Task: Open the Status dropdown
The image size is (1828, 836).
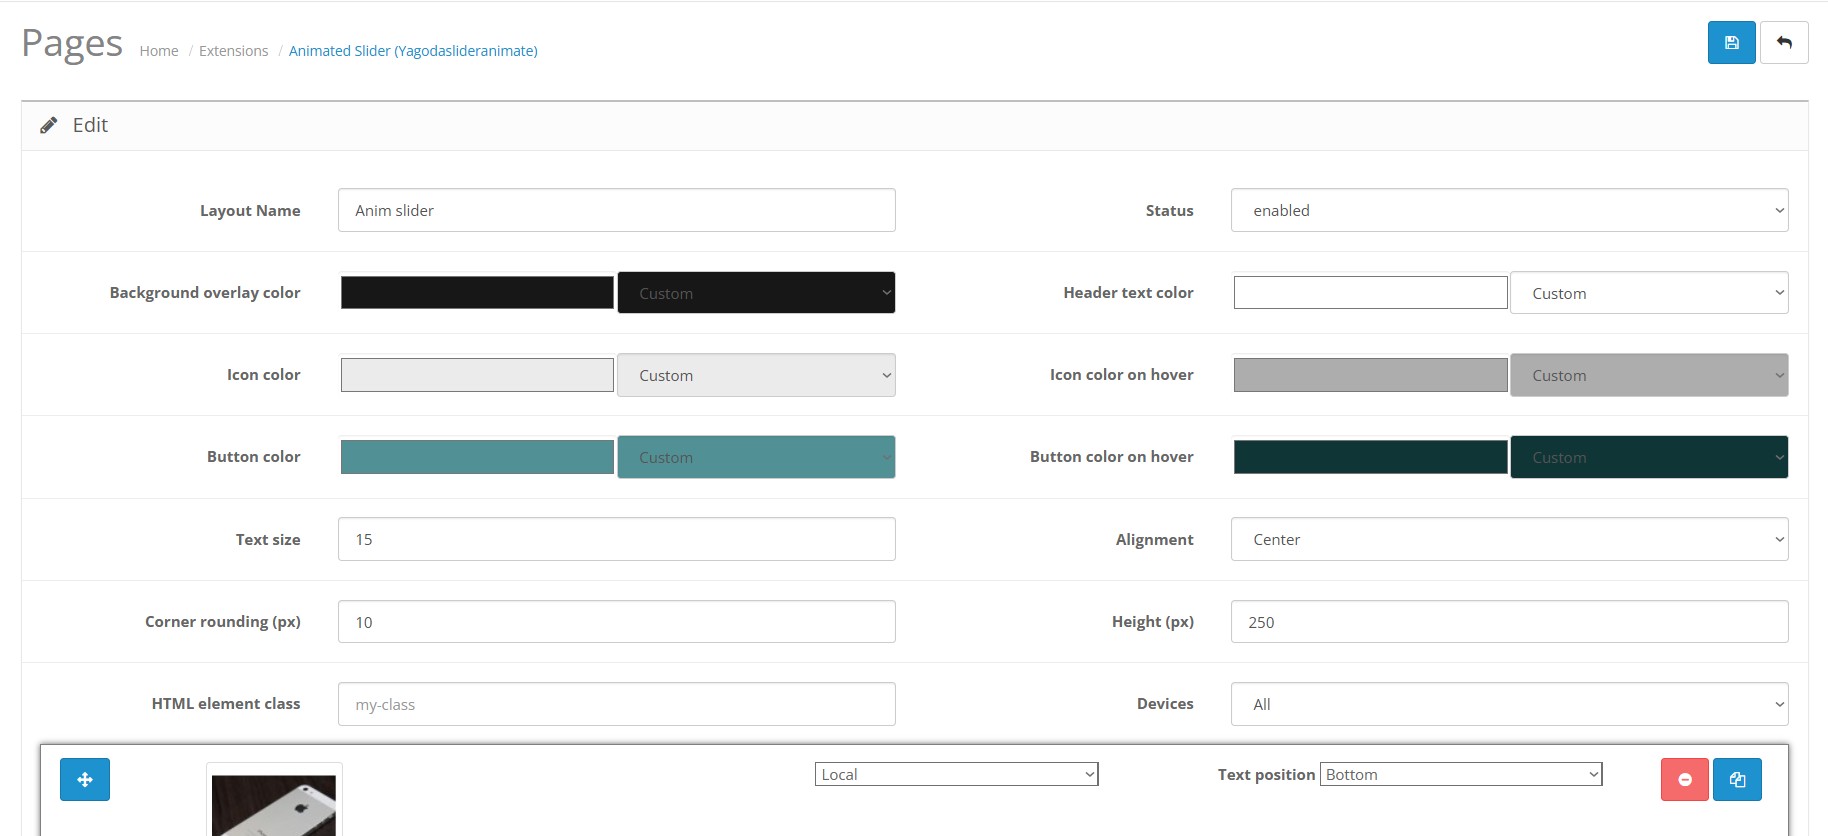Action: (x=1509, y=211)
